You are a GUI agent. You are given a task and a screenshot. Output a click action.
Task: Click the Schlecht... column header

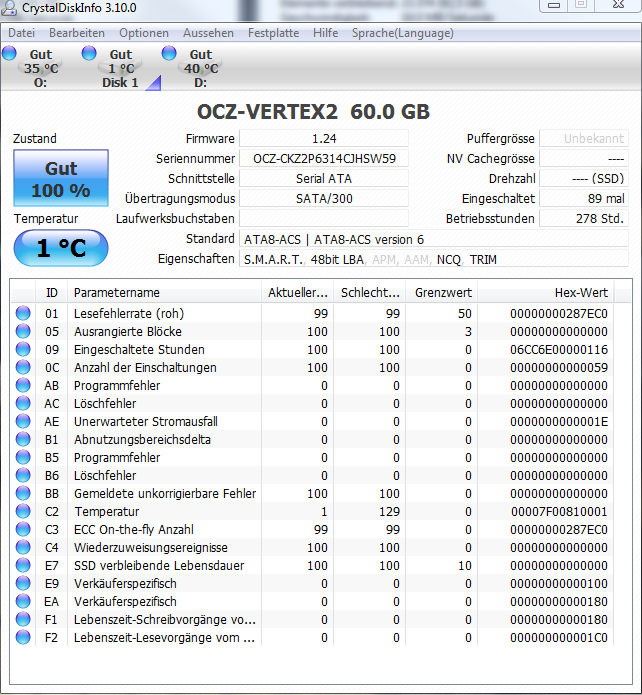370,293
